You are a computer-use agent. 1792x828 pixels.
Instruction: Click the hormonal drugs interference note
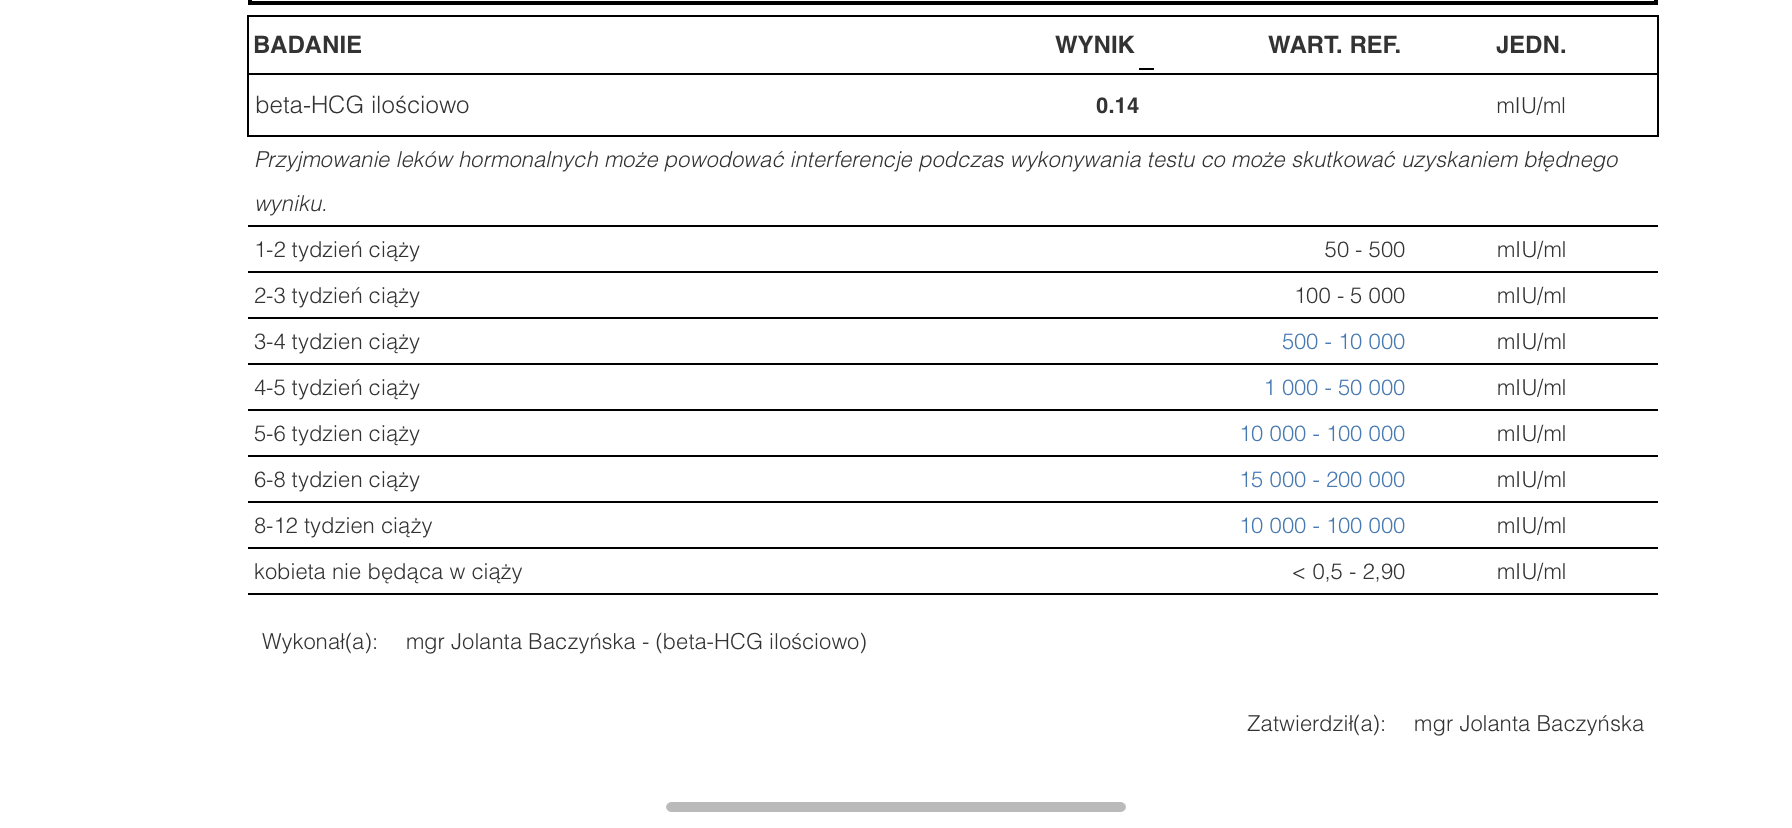935,161
